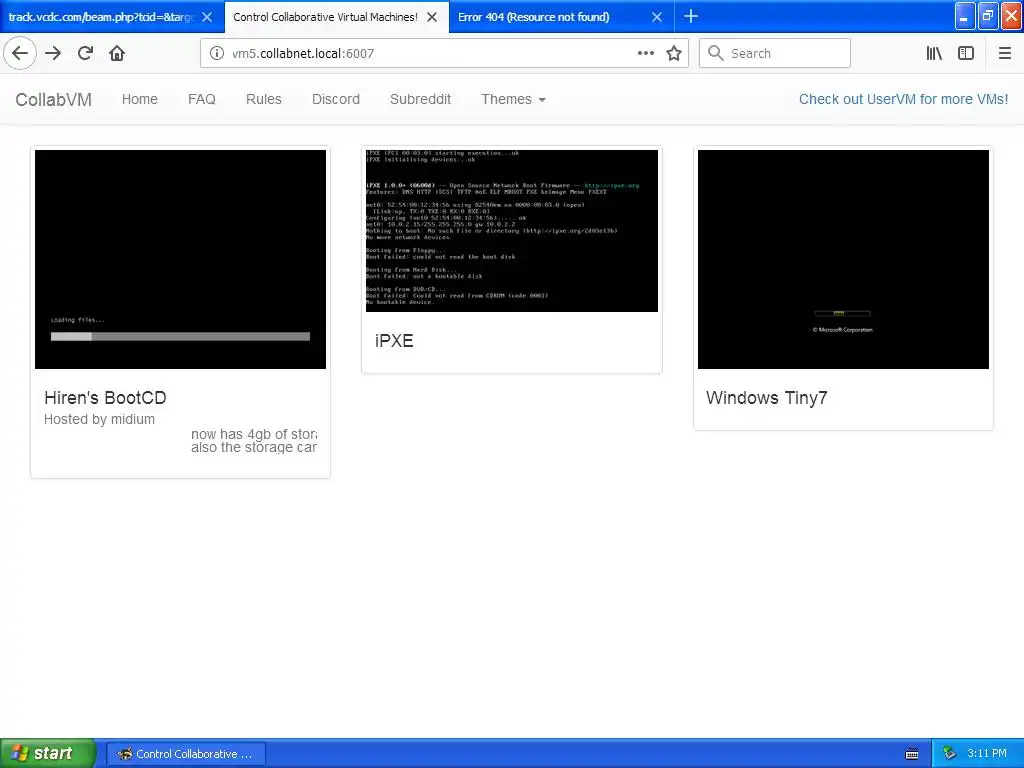Open the Hiren's BootCD VM thumbnail
This screenshot has width=1024, height=768.
pos(180,259)
